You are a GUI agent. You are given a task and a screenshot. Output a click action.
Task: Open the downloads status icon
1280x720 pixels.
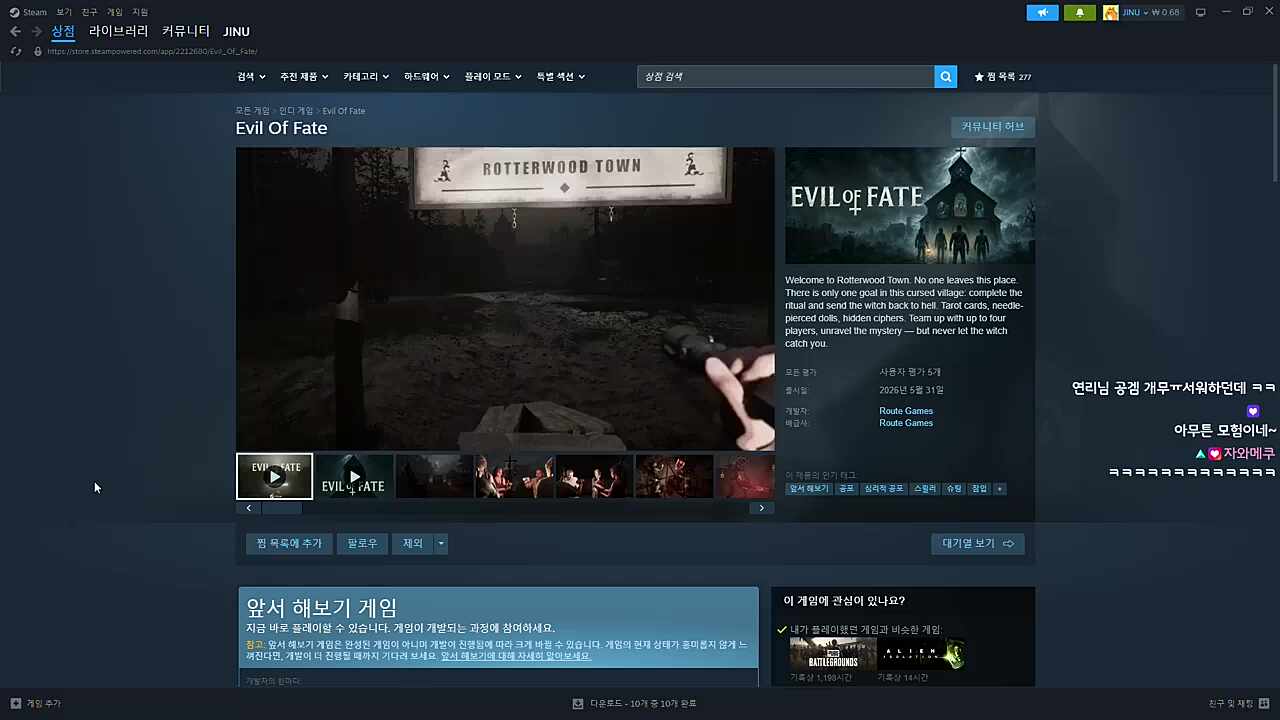(x=578, y=703)
